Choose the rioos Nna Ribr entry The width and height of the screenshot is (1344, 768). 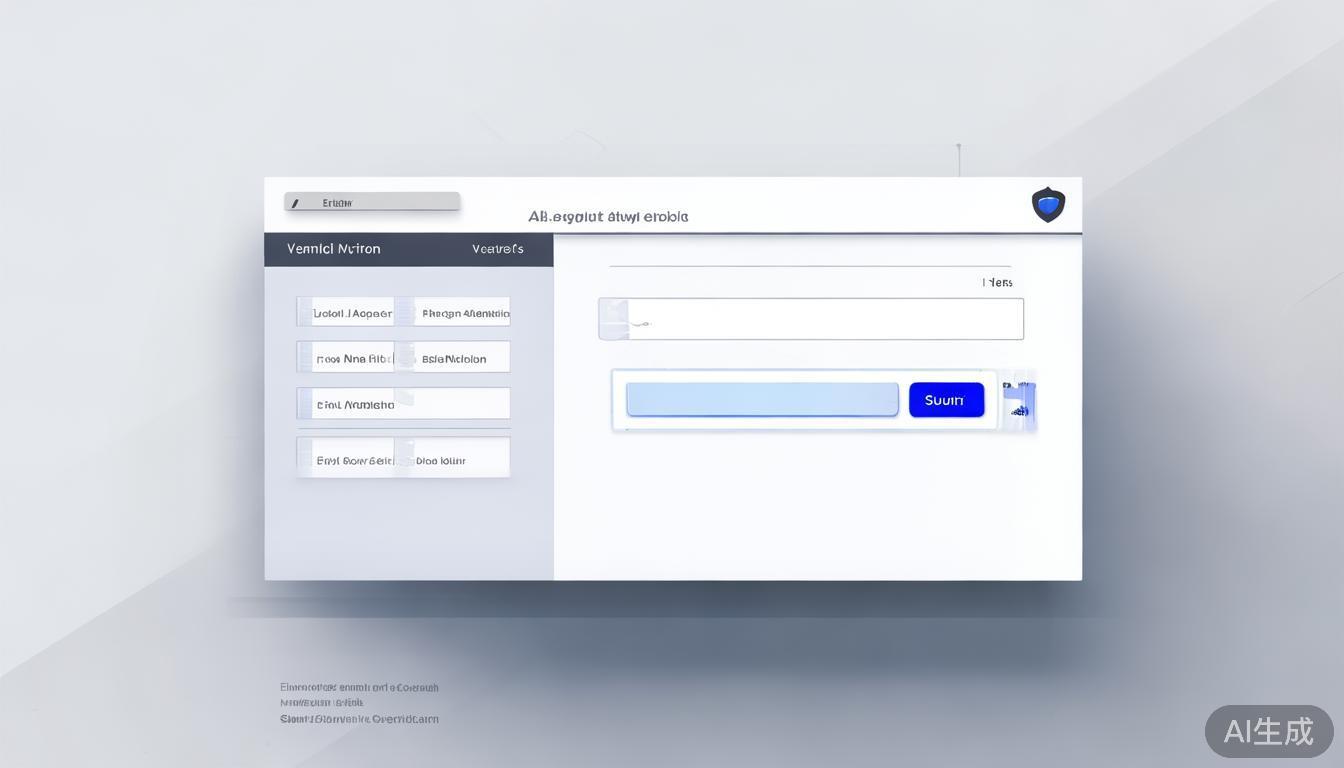click(x=354, y=358)
